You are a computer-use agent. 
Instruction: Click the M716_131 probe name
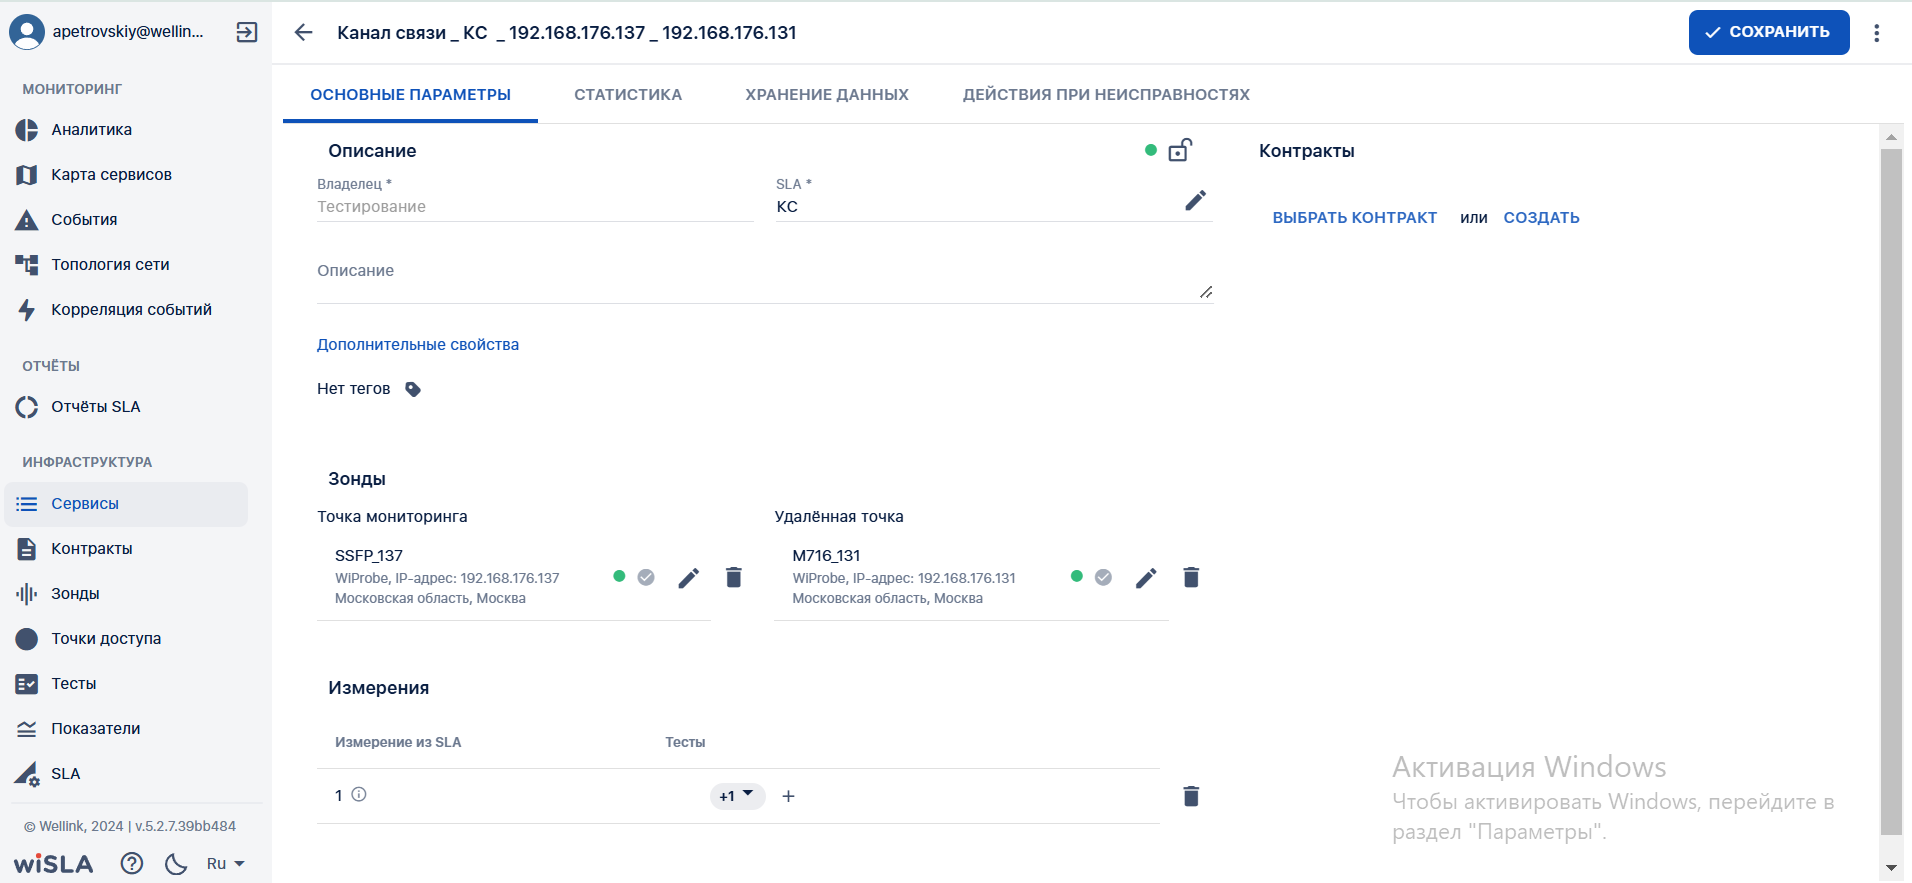(x=826, y=556)
